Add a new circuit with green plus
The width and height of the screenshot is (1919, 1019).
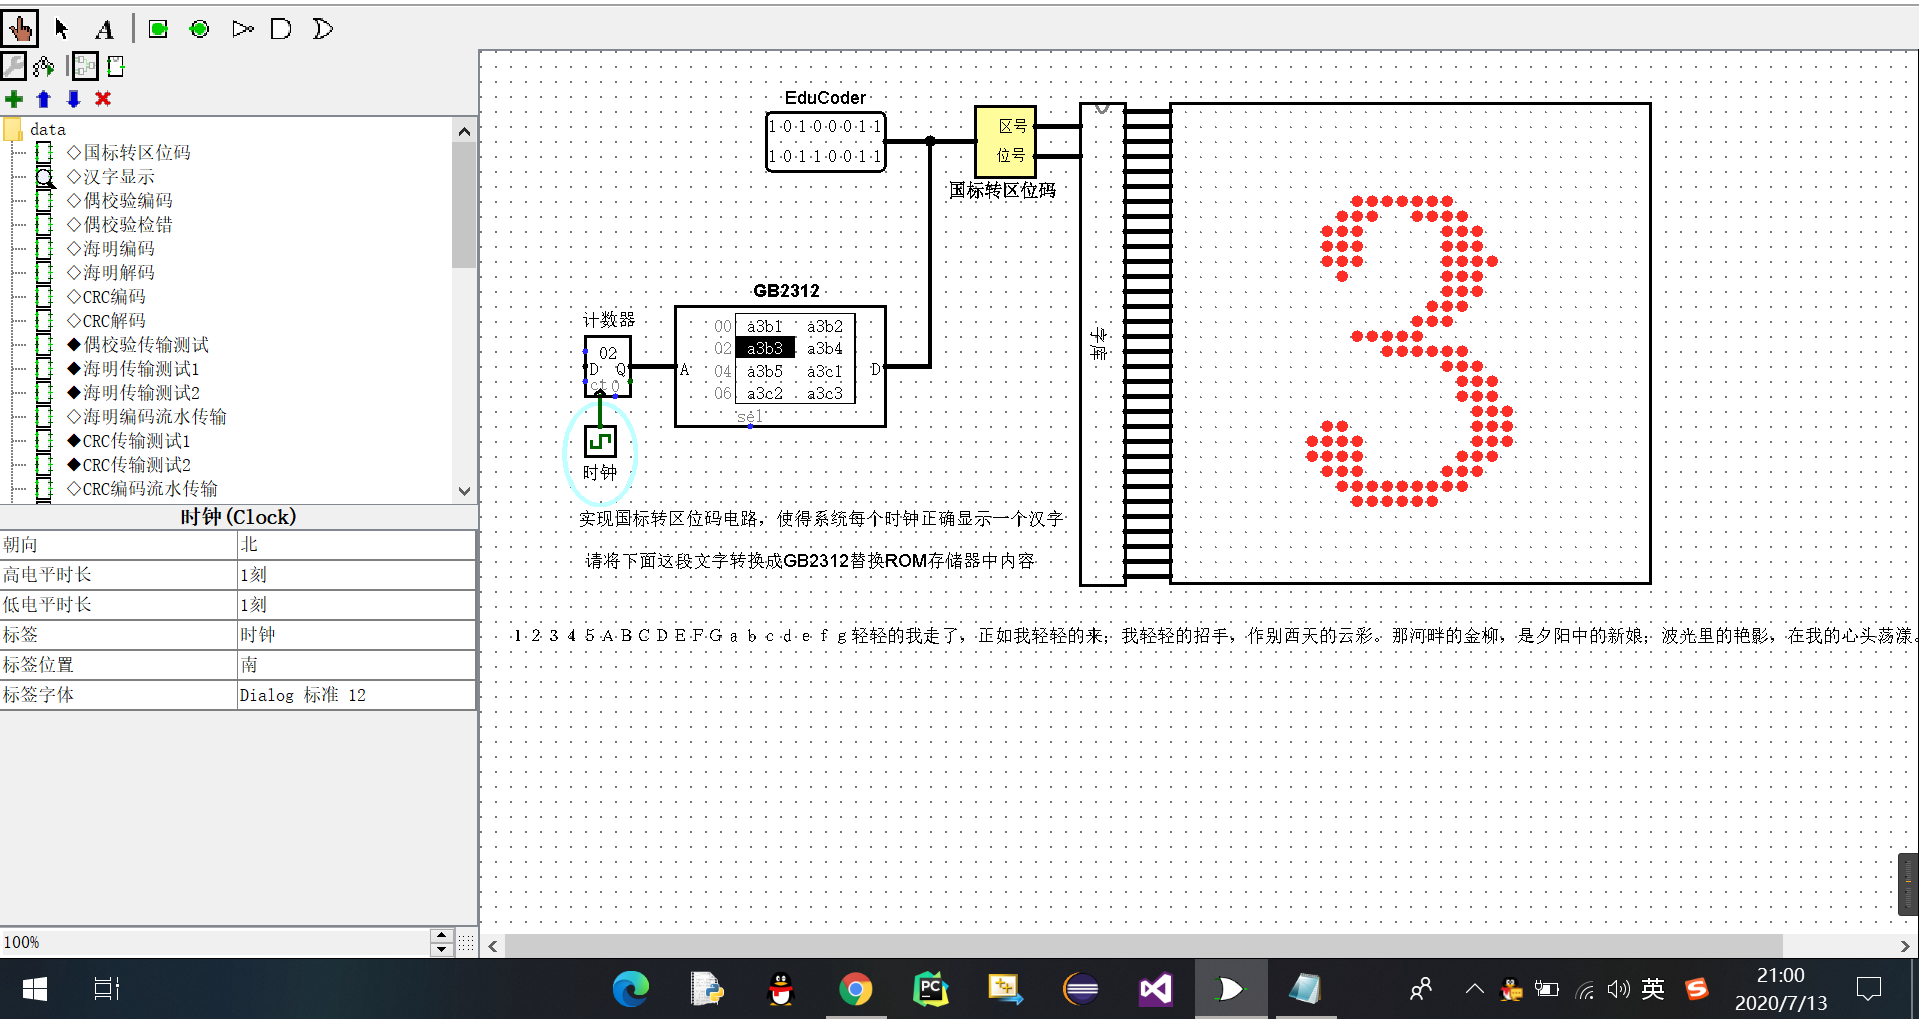point(14,99)
